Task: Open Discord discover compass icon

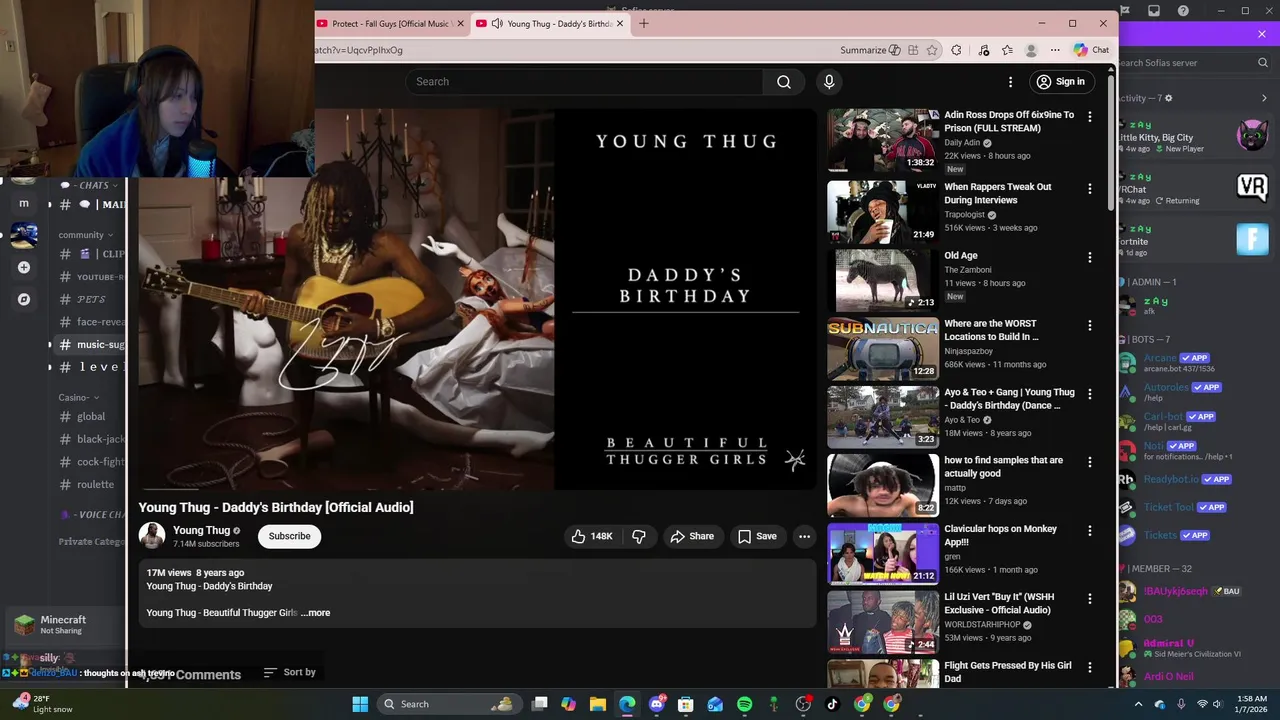Action: point(24,299)
